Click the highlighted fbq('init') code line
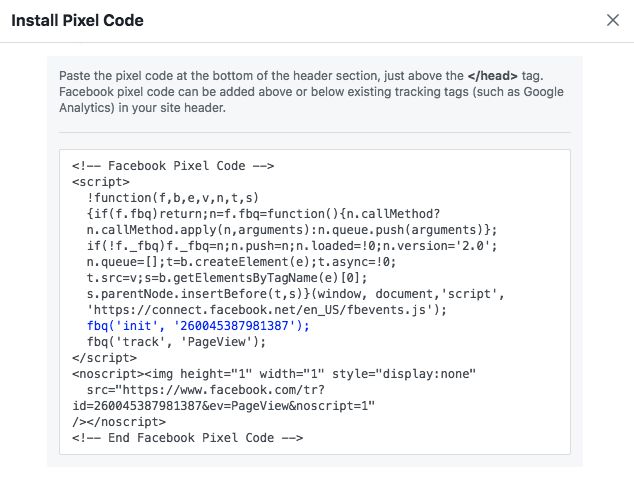The height and width of the screenshot is (490, 634). tap(198, 325)
